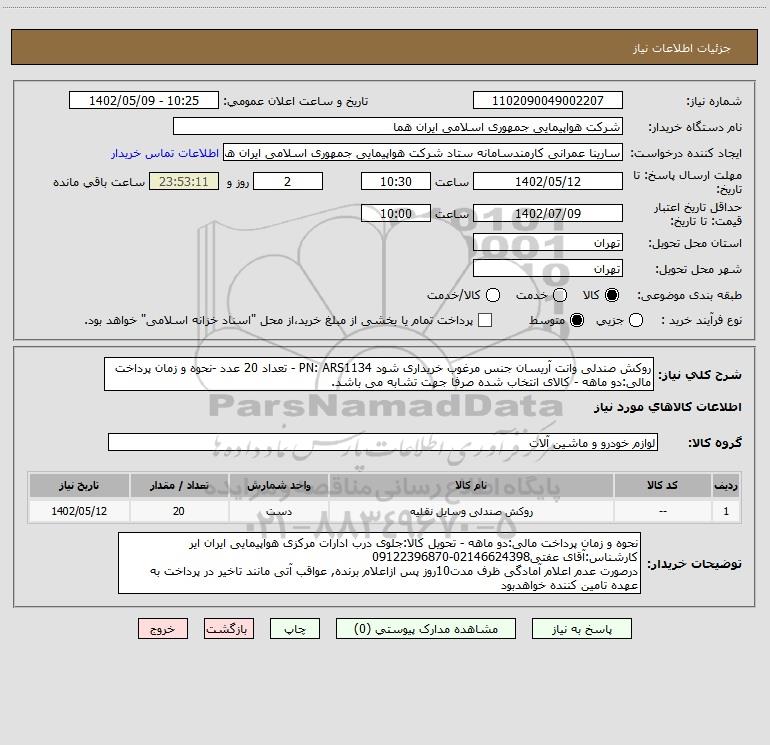Click the ردیف column header
This screenshot has width=770, height=745.
click(726, 485)
